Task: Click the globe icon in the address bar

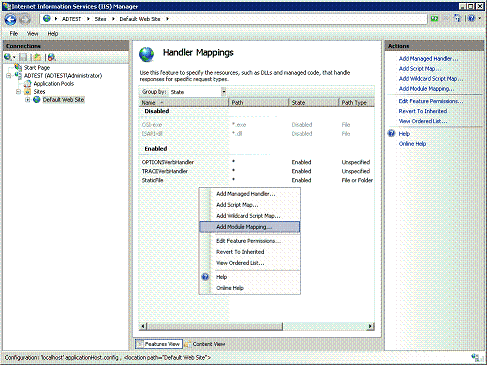Action: [x=47, y=19]
